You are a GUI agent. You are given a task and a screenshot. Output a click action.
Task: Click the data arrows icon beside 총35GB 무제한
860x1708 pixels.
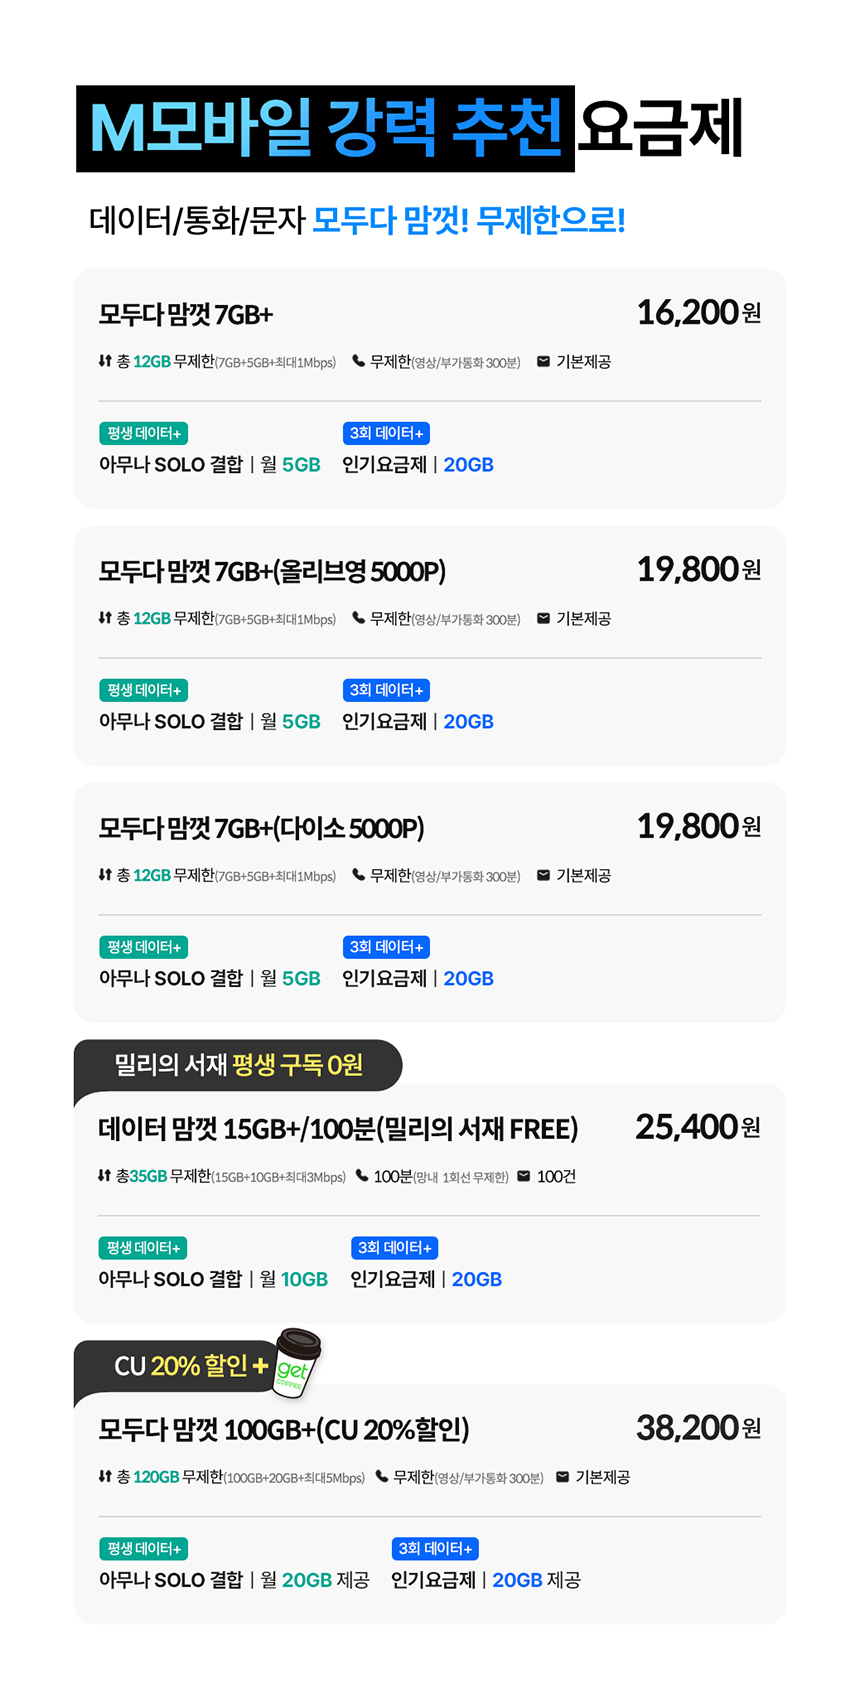click(104, 1176)
